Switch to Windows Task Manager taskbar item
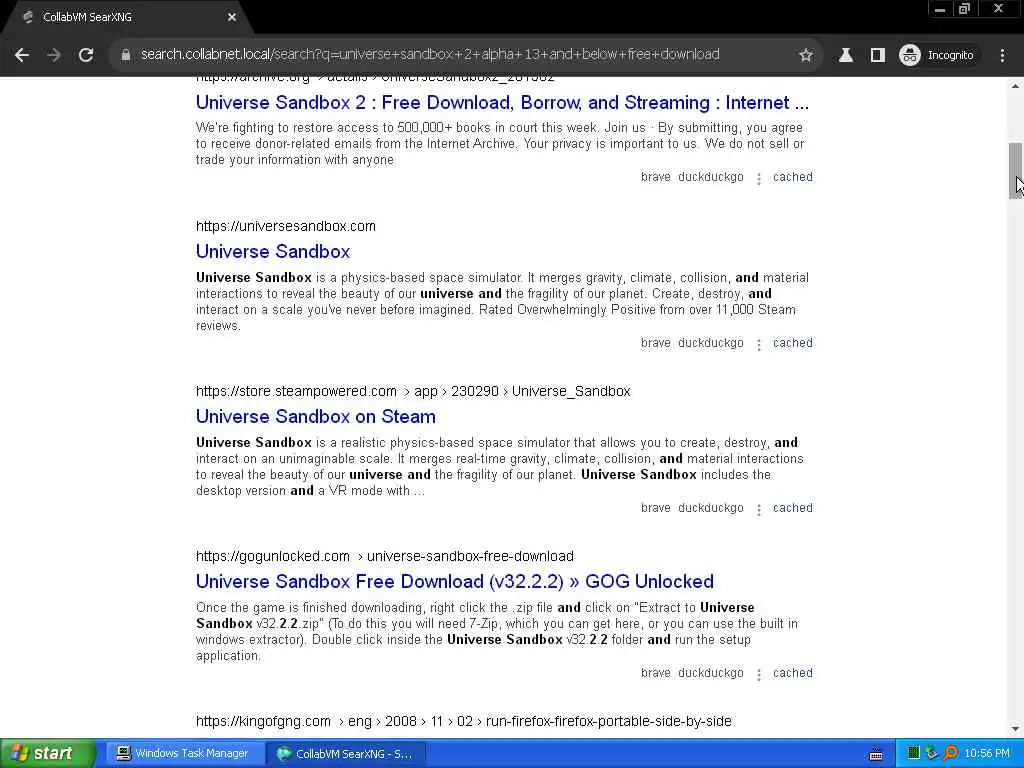 [185, 754]
